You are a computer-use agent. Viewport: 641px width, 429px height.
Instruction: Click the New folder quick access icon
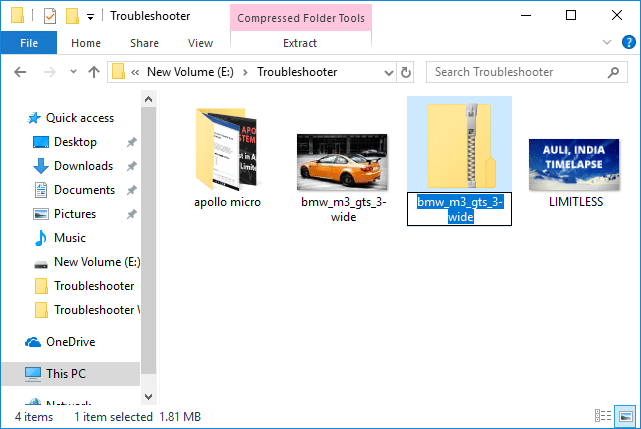72,16
